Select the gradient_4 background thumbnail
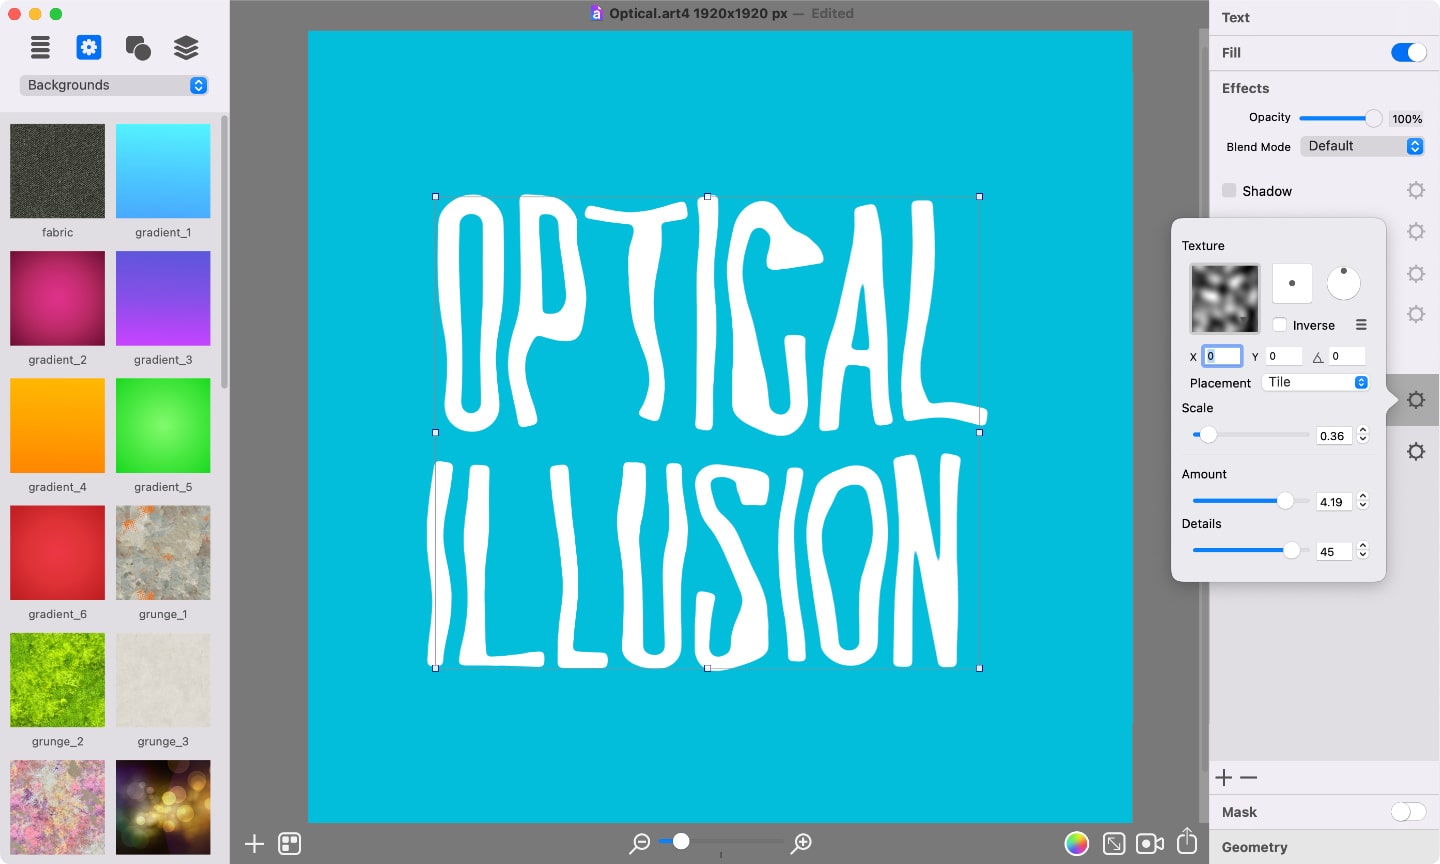This screenshot has height=864, width=1440. click(57, 425)
